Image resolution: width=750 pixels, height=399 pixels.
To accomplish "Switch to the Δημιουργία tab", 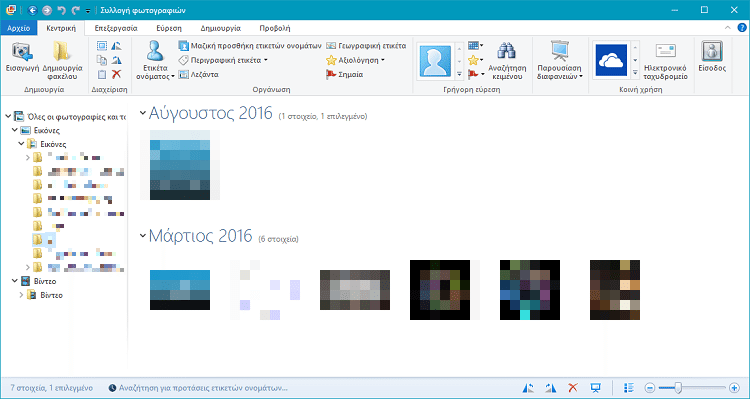I will pos(221,28).
